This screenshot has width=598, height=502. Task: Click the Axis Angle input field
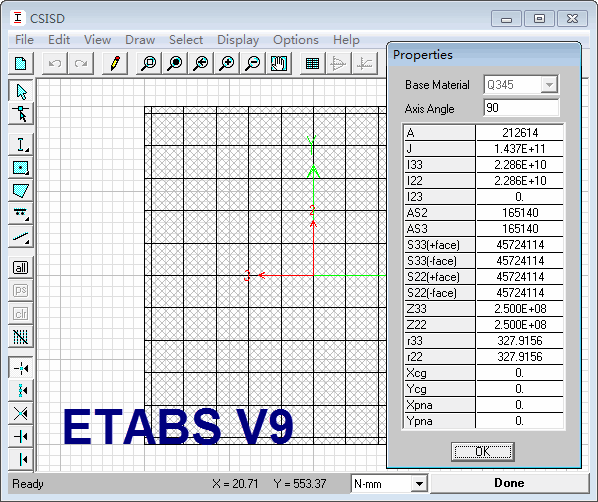coord(521,108)
